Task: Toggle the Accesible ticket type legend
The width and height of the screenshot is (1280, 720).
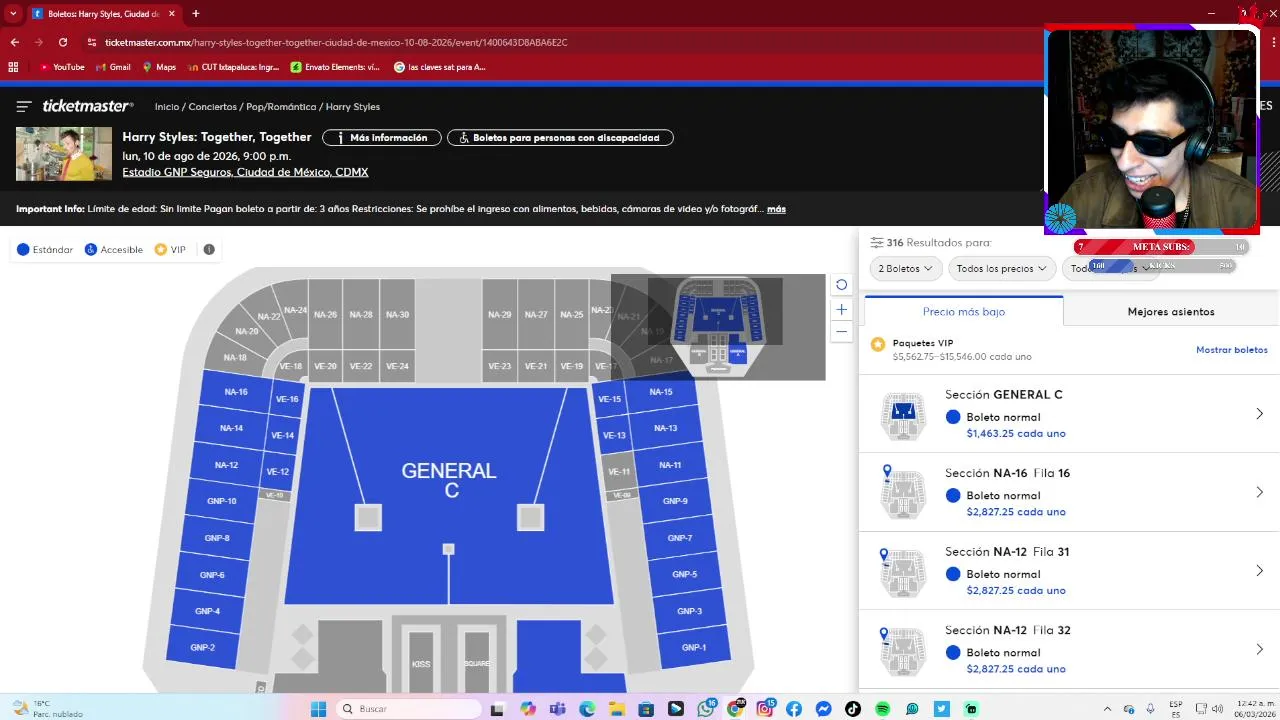Action: coord(114,250)
